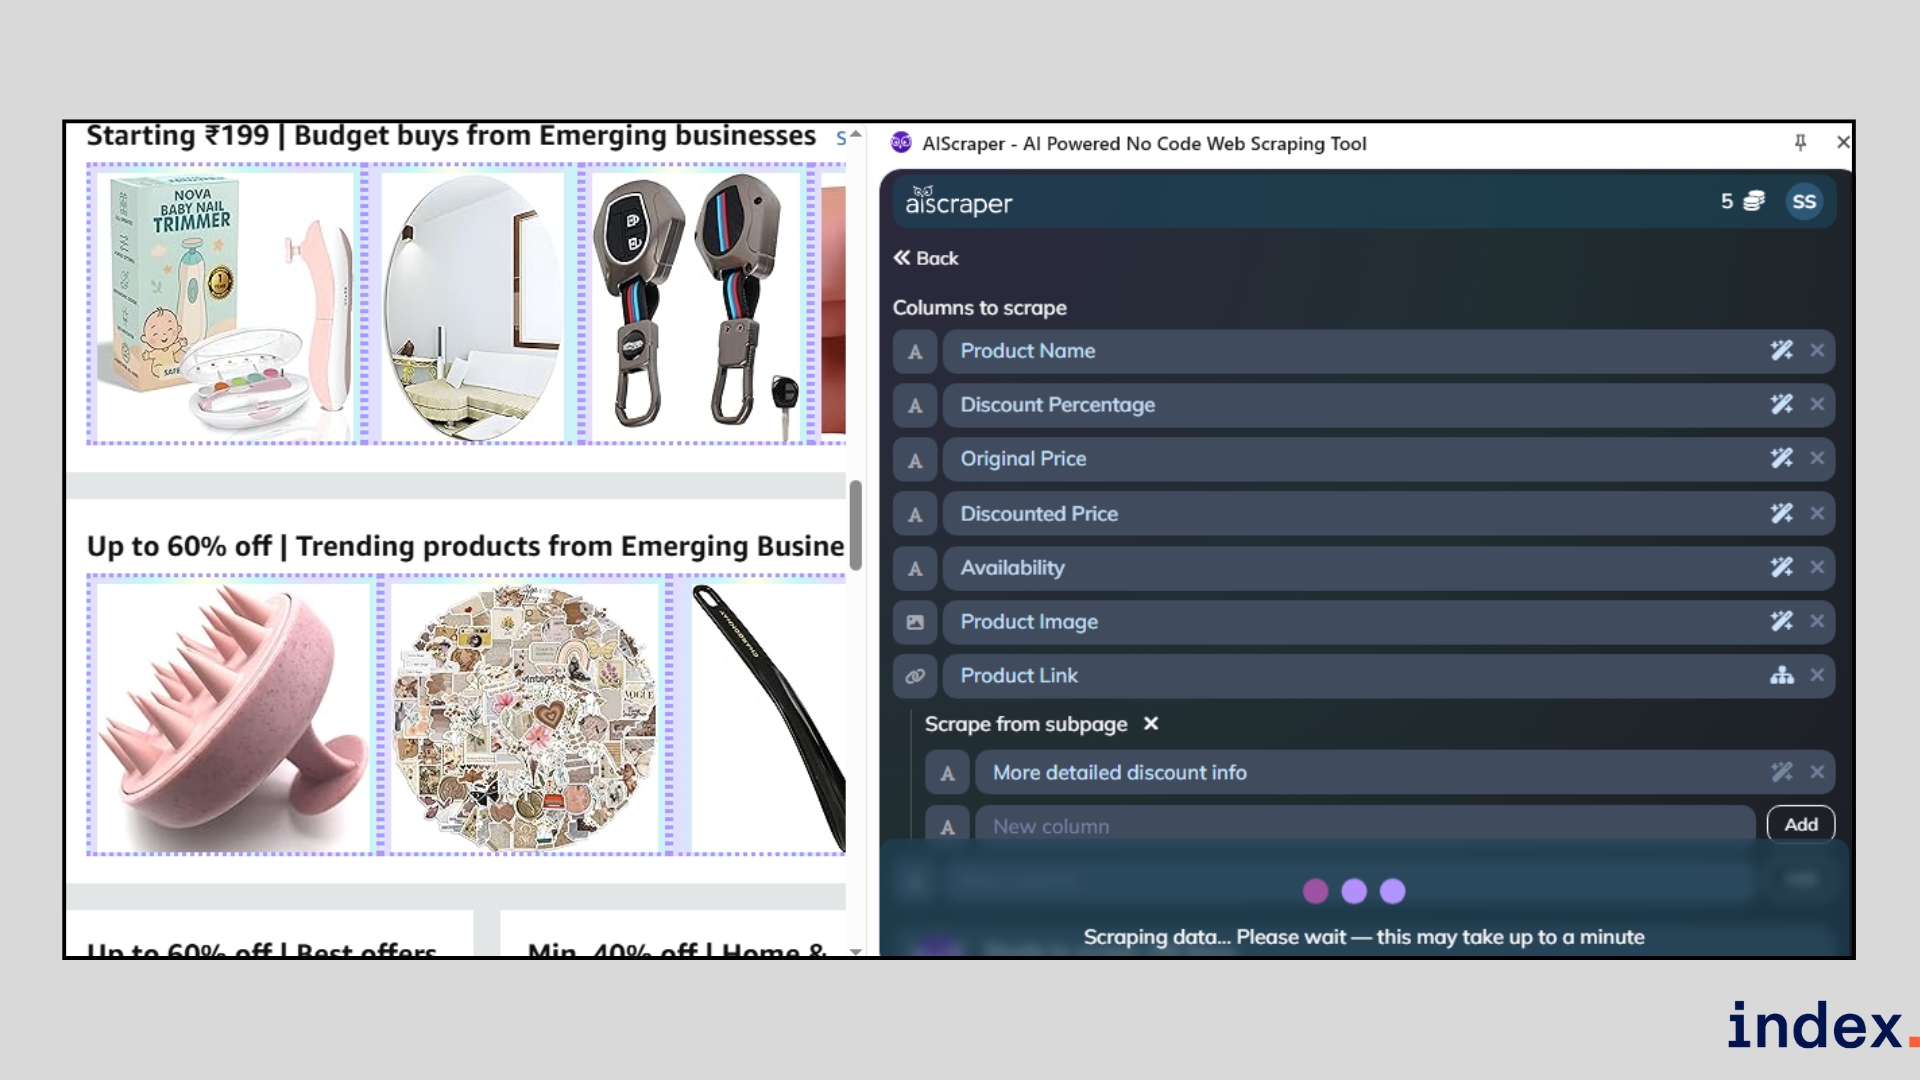The height and width of the screenshot is (1080, 1920).
Task: Remove the Original Price column
Action: click(x=1817, y=459)
